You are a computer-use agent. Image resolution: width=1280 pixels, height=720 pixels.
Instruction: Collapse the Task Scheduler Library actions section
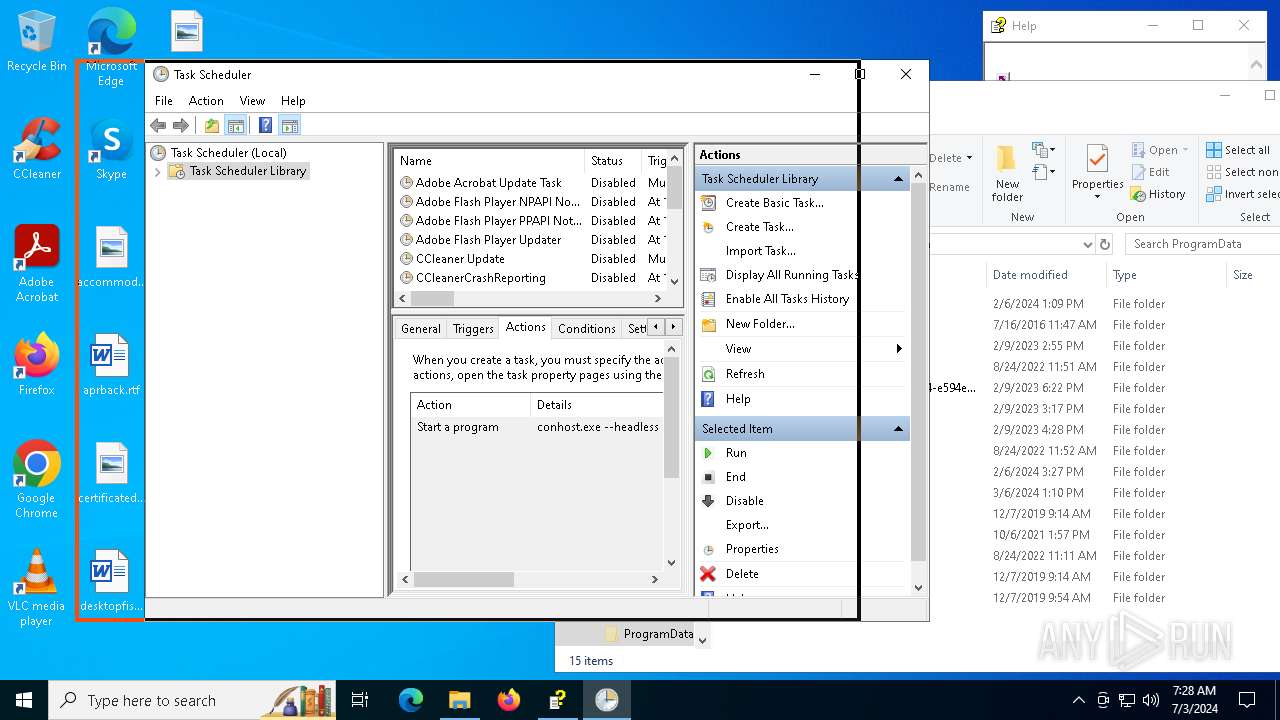click(898, 179)
